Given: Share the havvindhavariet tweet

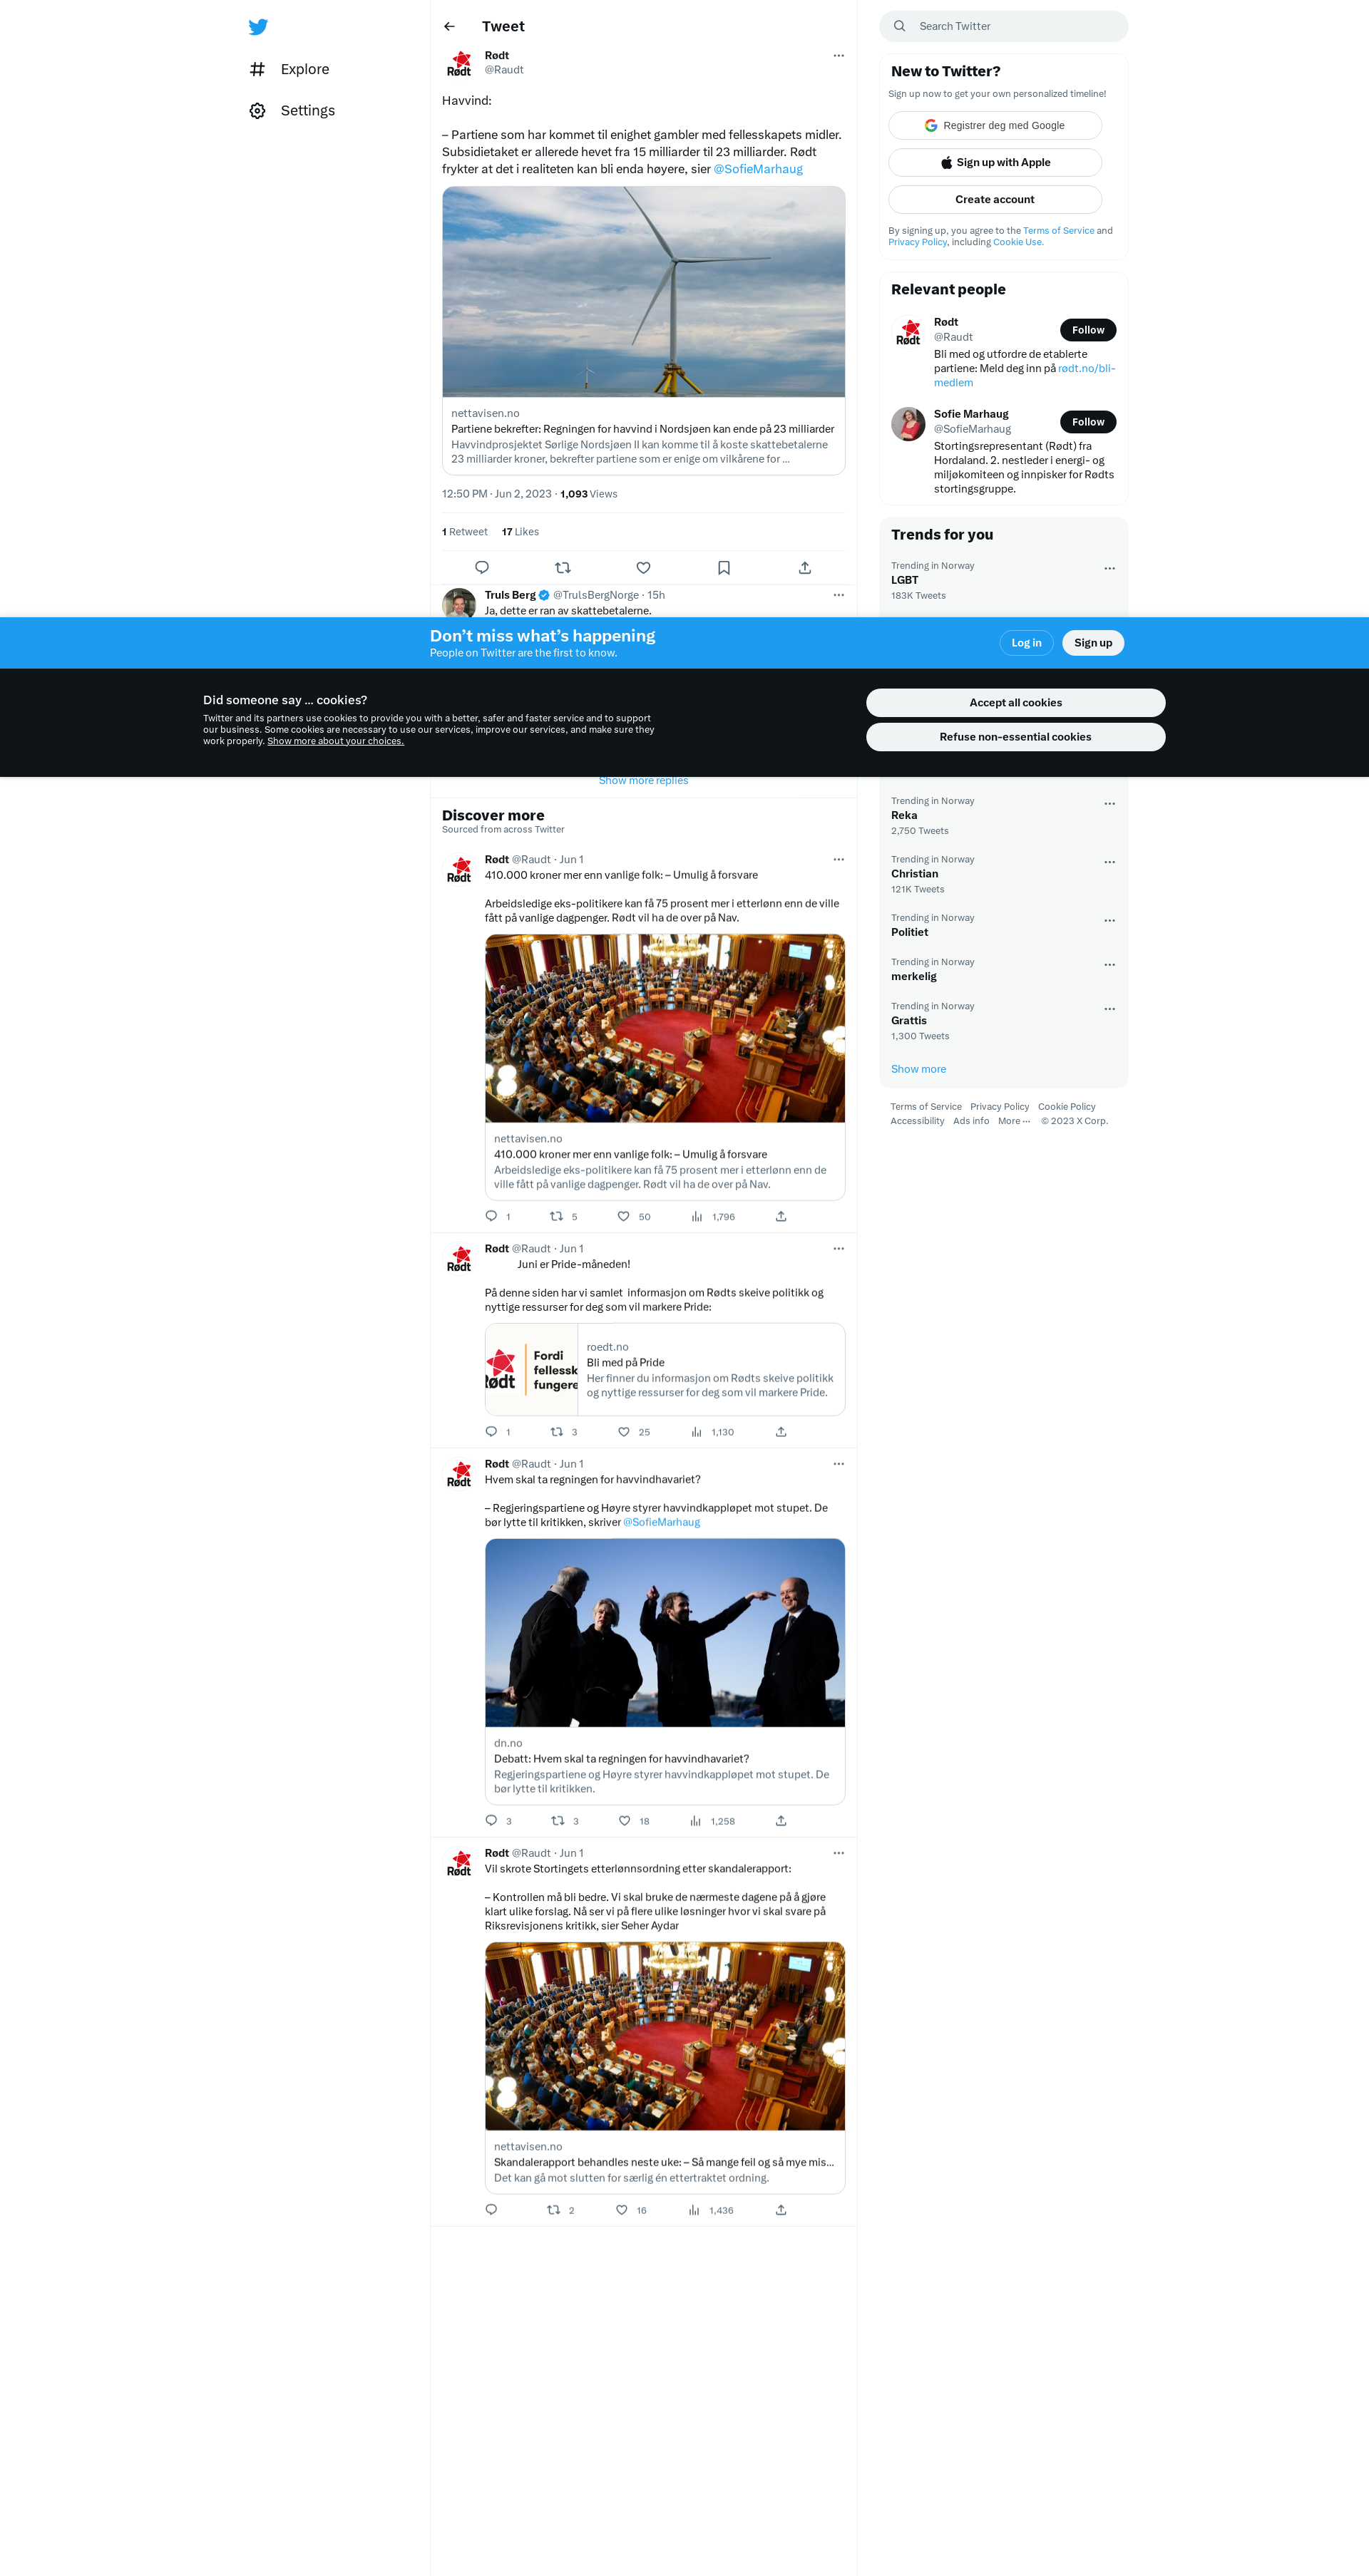Looking at the screenshot, I should [x=781, y=1821].
